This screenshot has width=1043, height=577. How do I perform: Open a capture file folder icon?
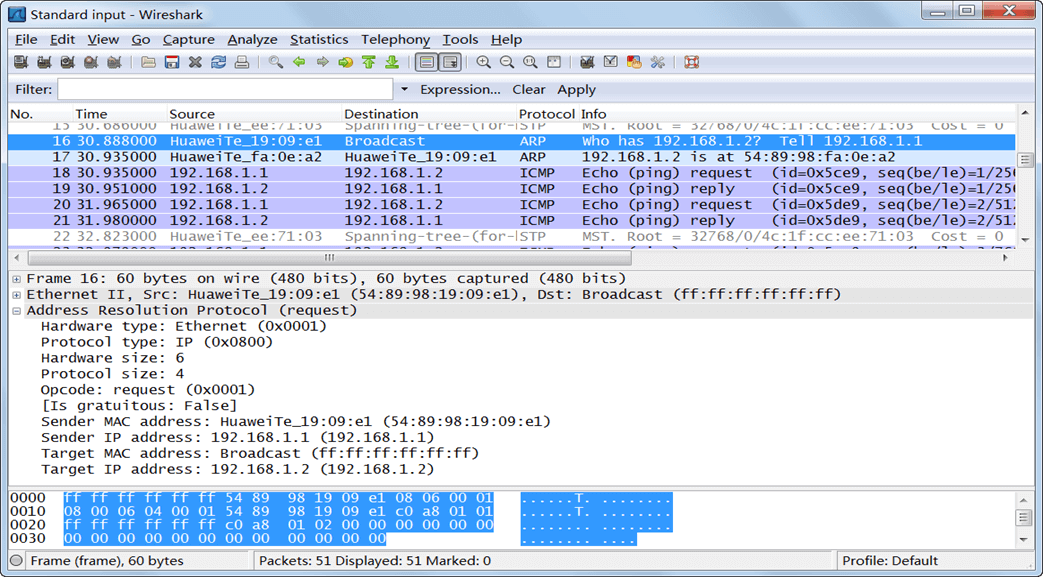[148, 63]
